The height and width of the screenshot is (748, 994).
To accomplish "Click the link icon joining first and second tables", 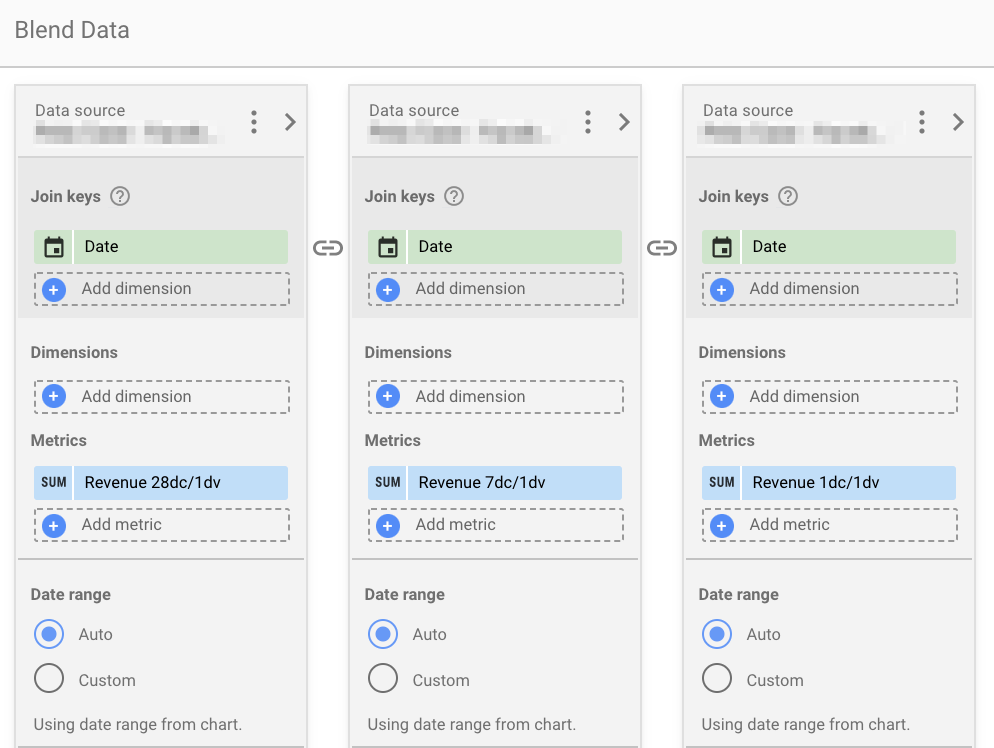I will (327, 247).
